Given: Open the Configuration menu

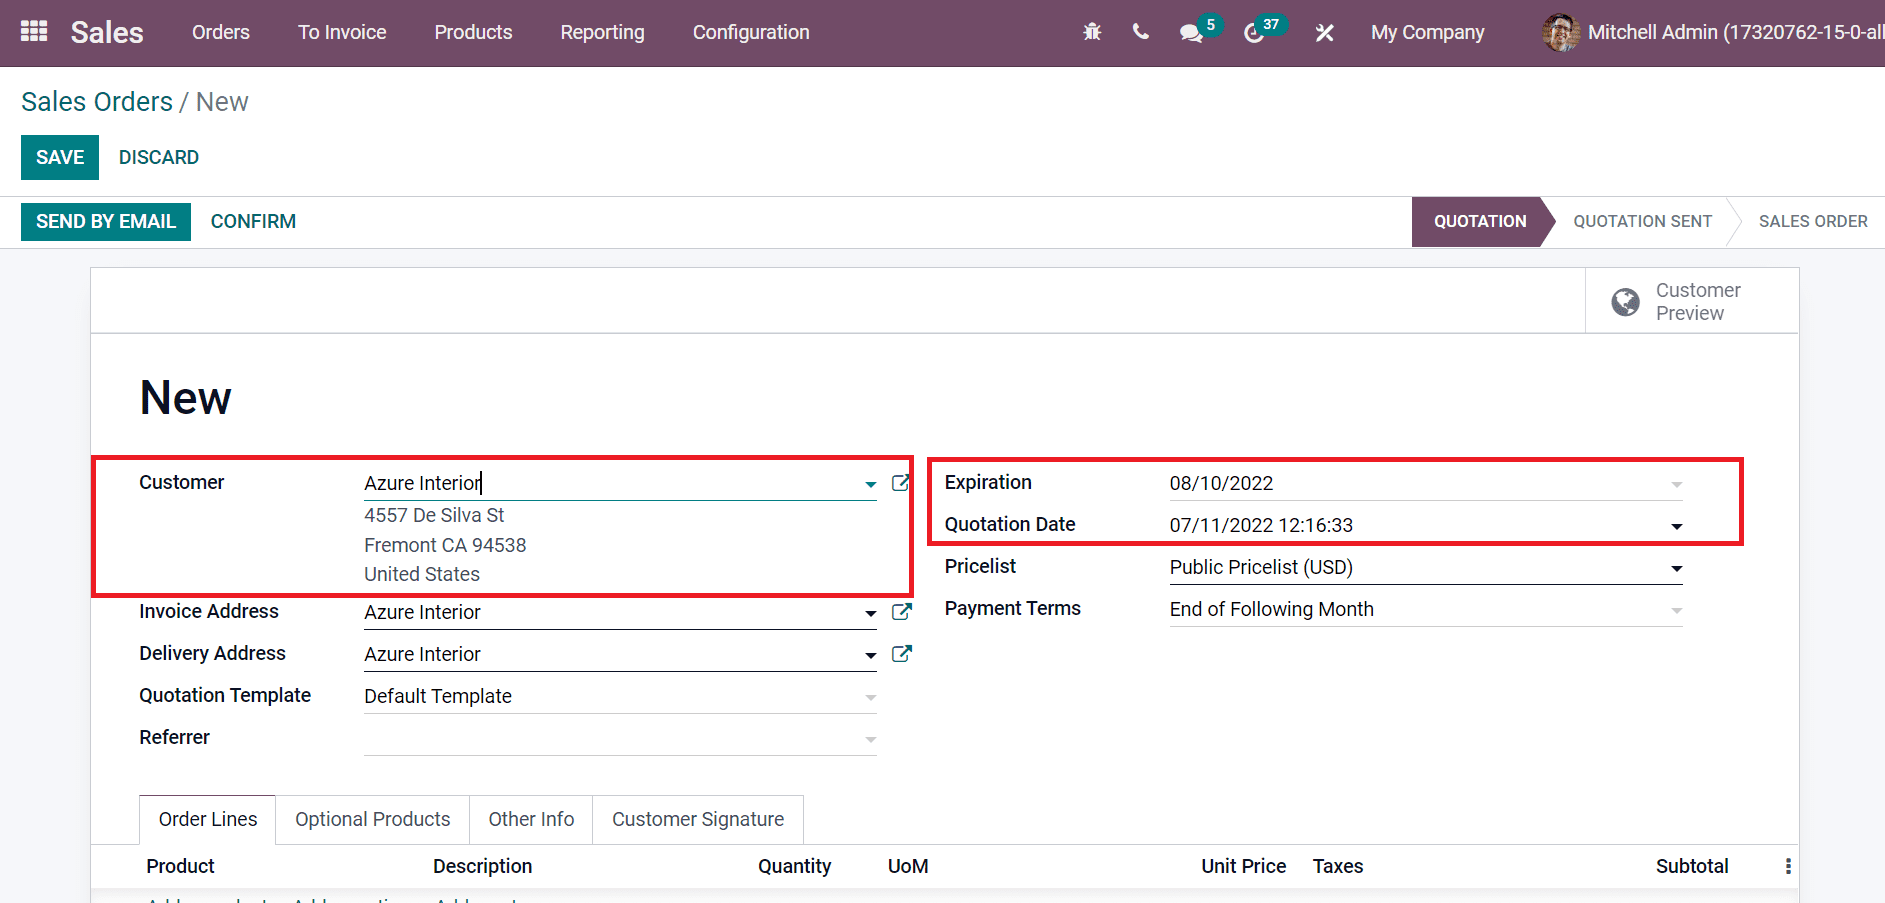Looking at the screenshot, I should [x=751, y=32].
